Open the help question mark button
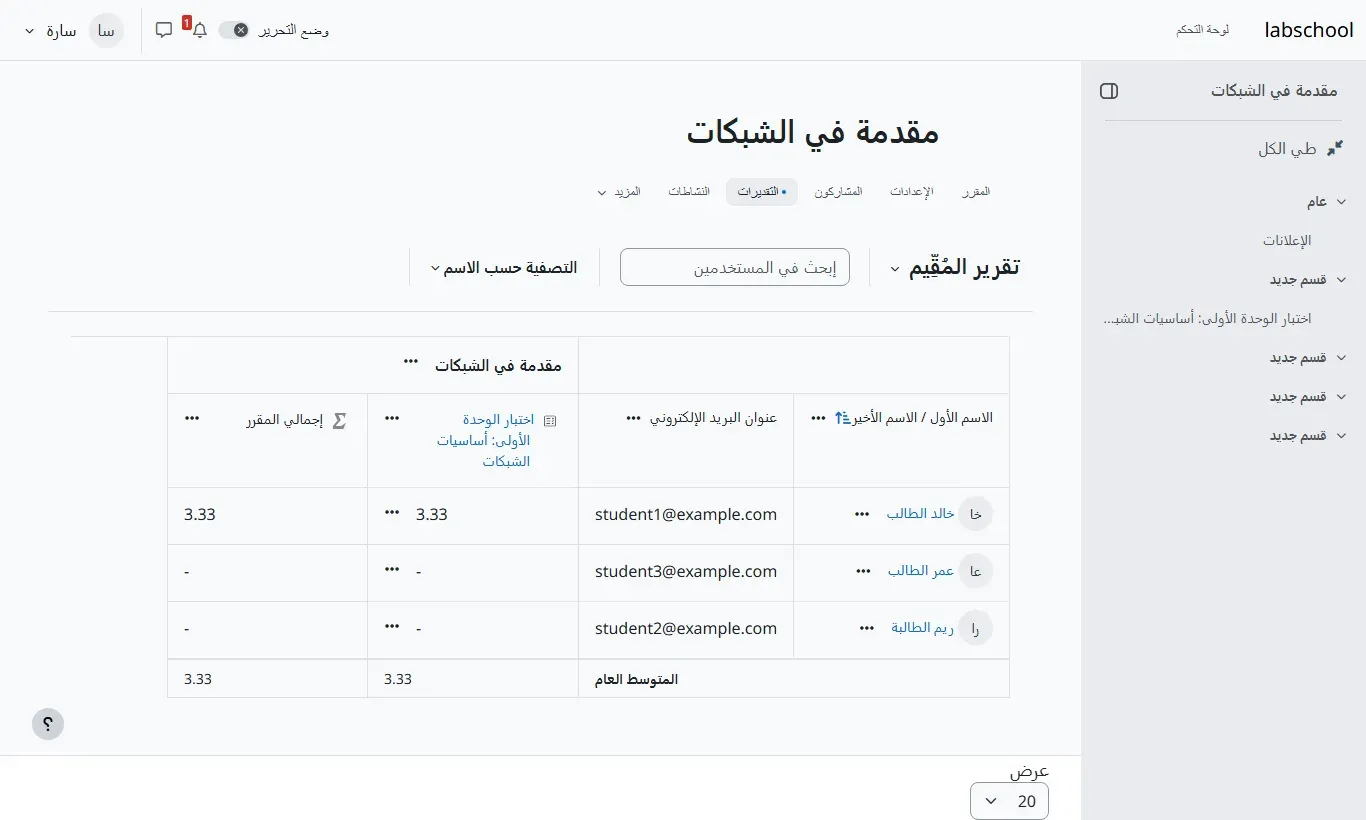 pyautogui.click(x=48, y=724)
